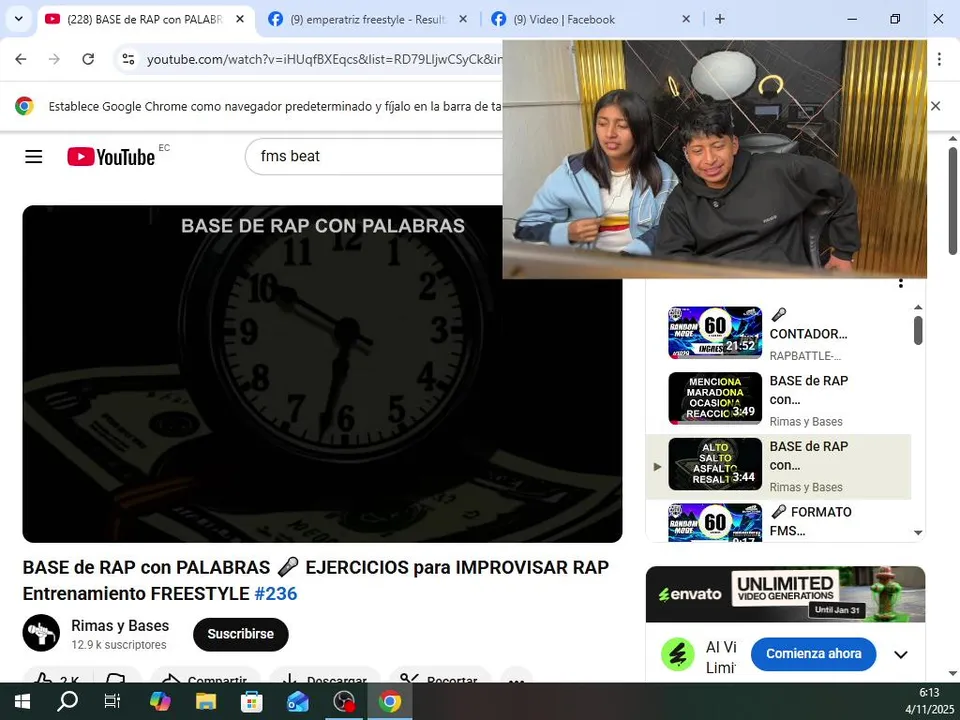Click the page vertical scrollbar thumb
Screen dimensions: 960x720
[953, 200]
